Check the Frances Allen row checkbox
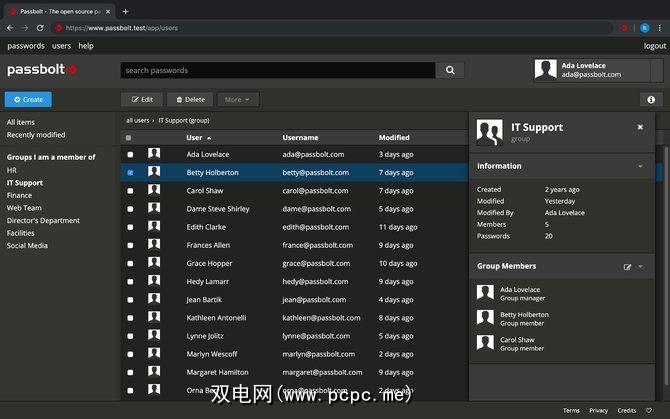Screen dimensions: 670x419 click(x=130, y=245)
